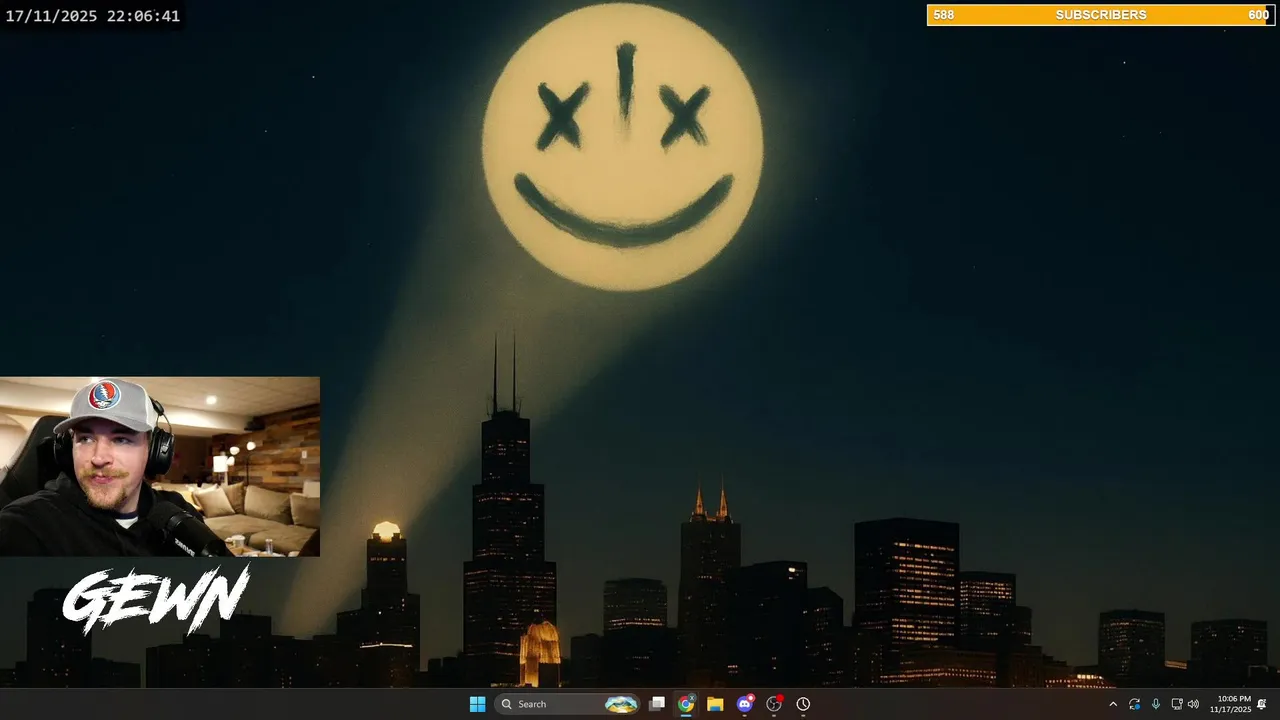Click the 17/11/2025 22:06:41 timestamp overlay
Image resolution: width=1280 pixels, height=720 pixels.
92,16
